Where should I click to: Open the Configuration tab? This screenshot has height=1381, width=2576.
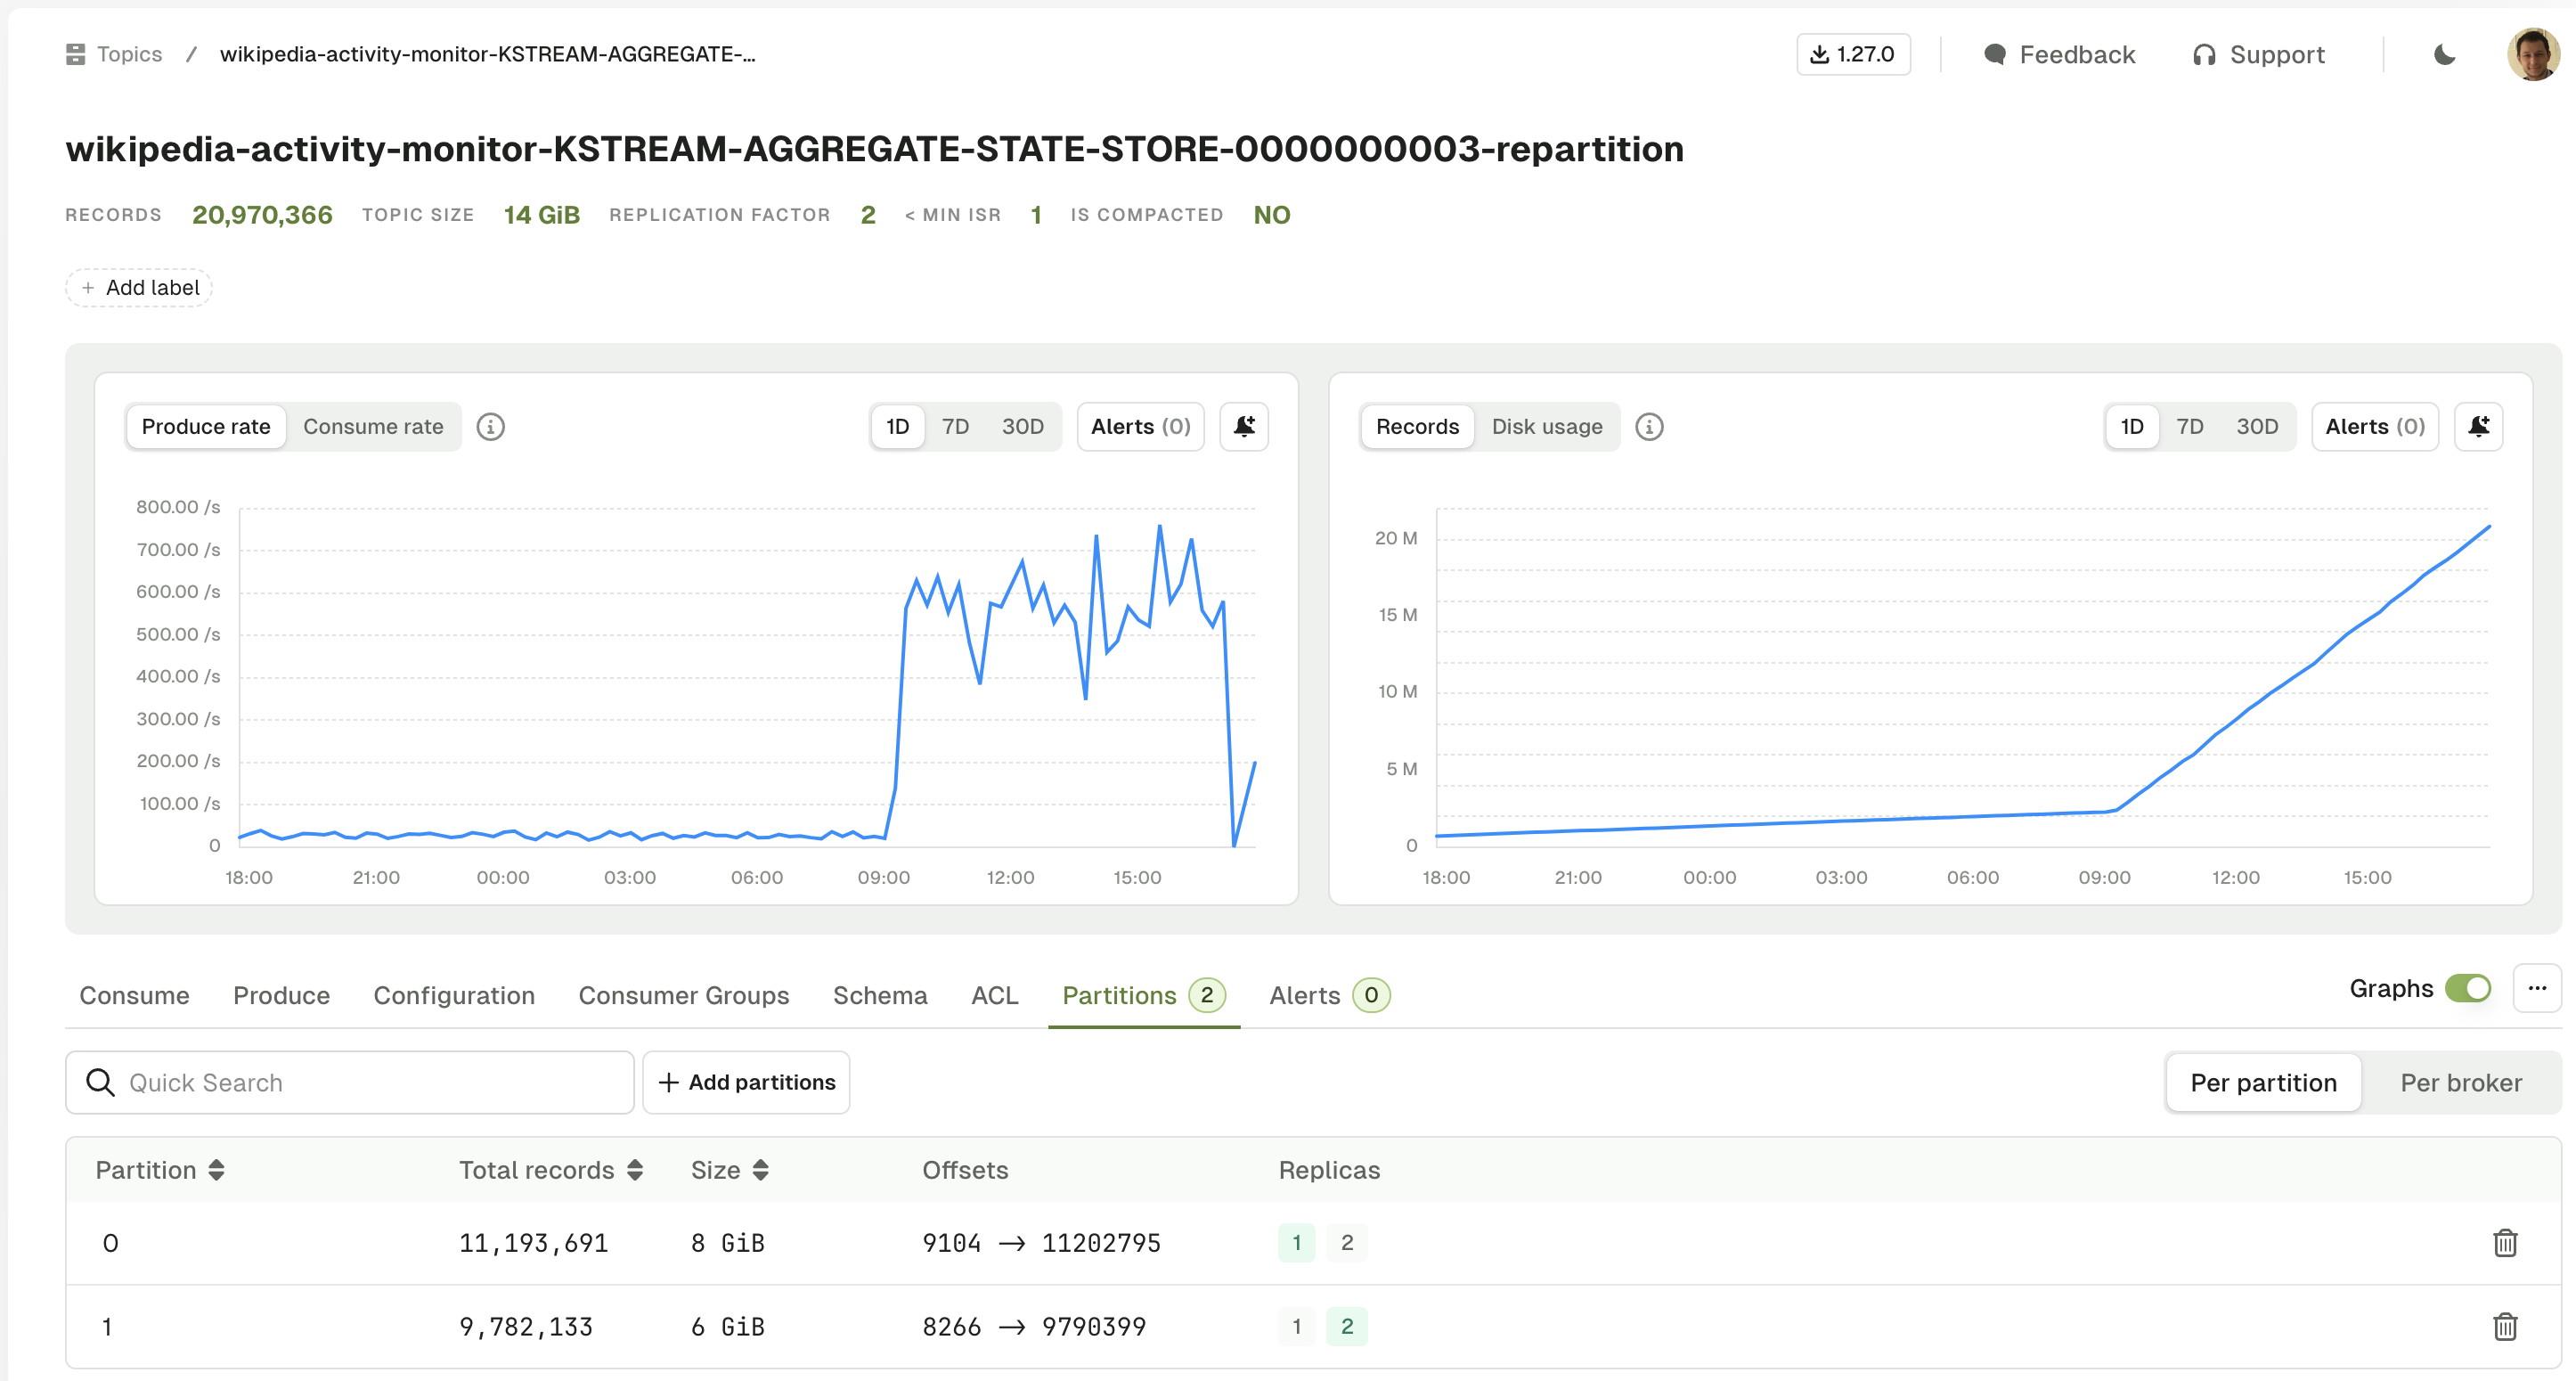pos(454,995)
